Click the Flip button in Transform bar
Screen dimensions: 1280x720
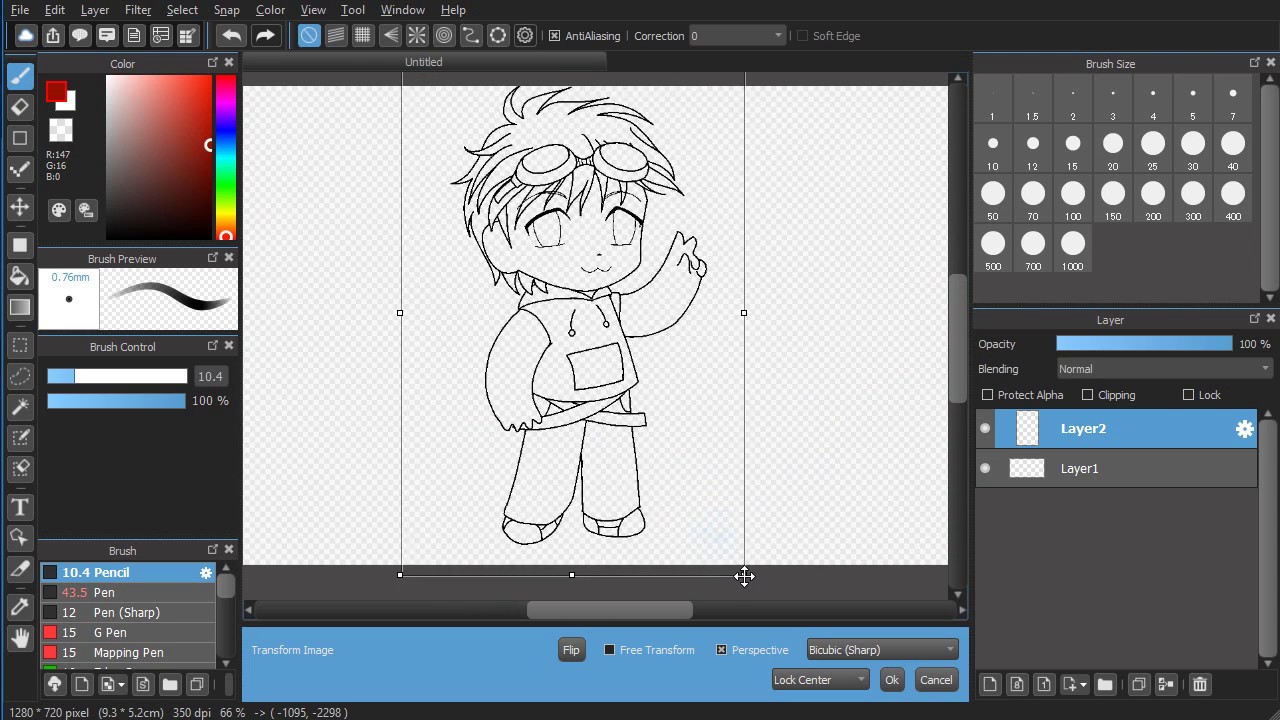[x=571, y=649]
